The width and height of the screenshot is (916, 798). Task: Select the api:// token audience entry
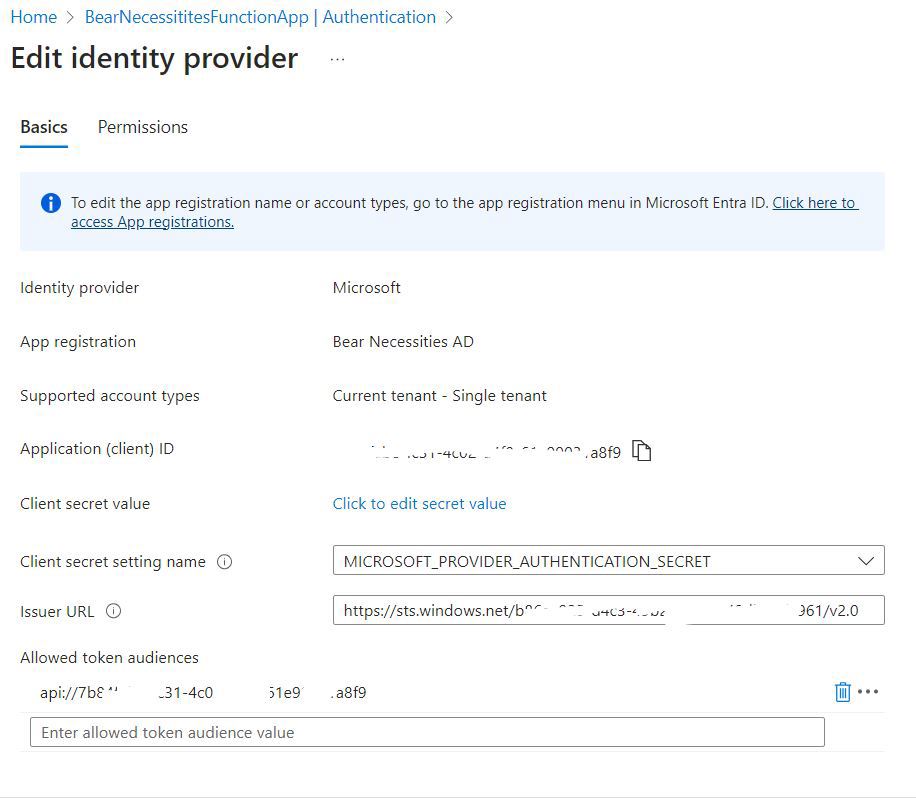pyautogui.click(x=203, y=692)
